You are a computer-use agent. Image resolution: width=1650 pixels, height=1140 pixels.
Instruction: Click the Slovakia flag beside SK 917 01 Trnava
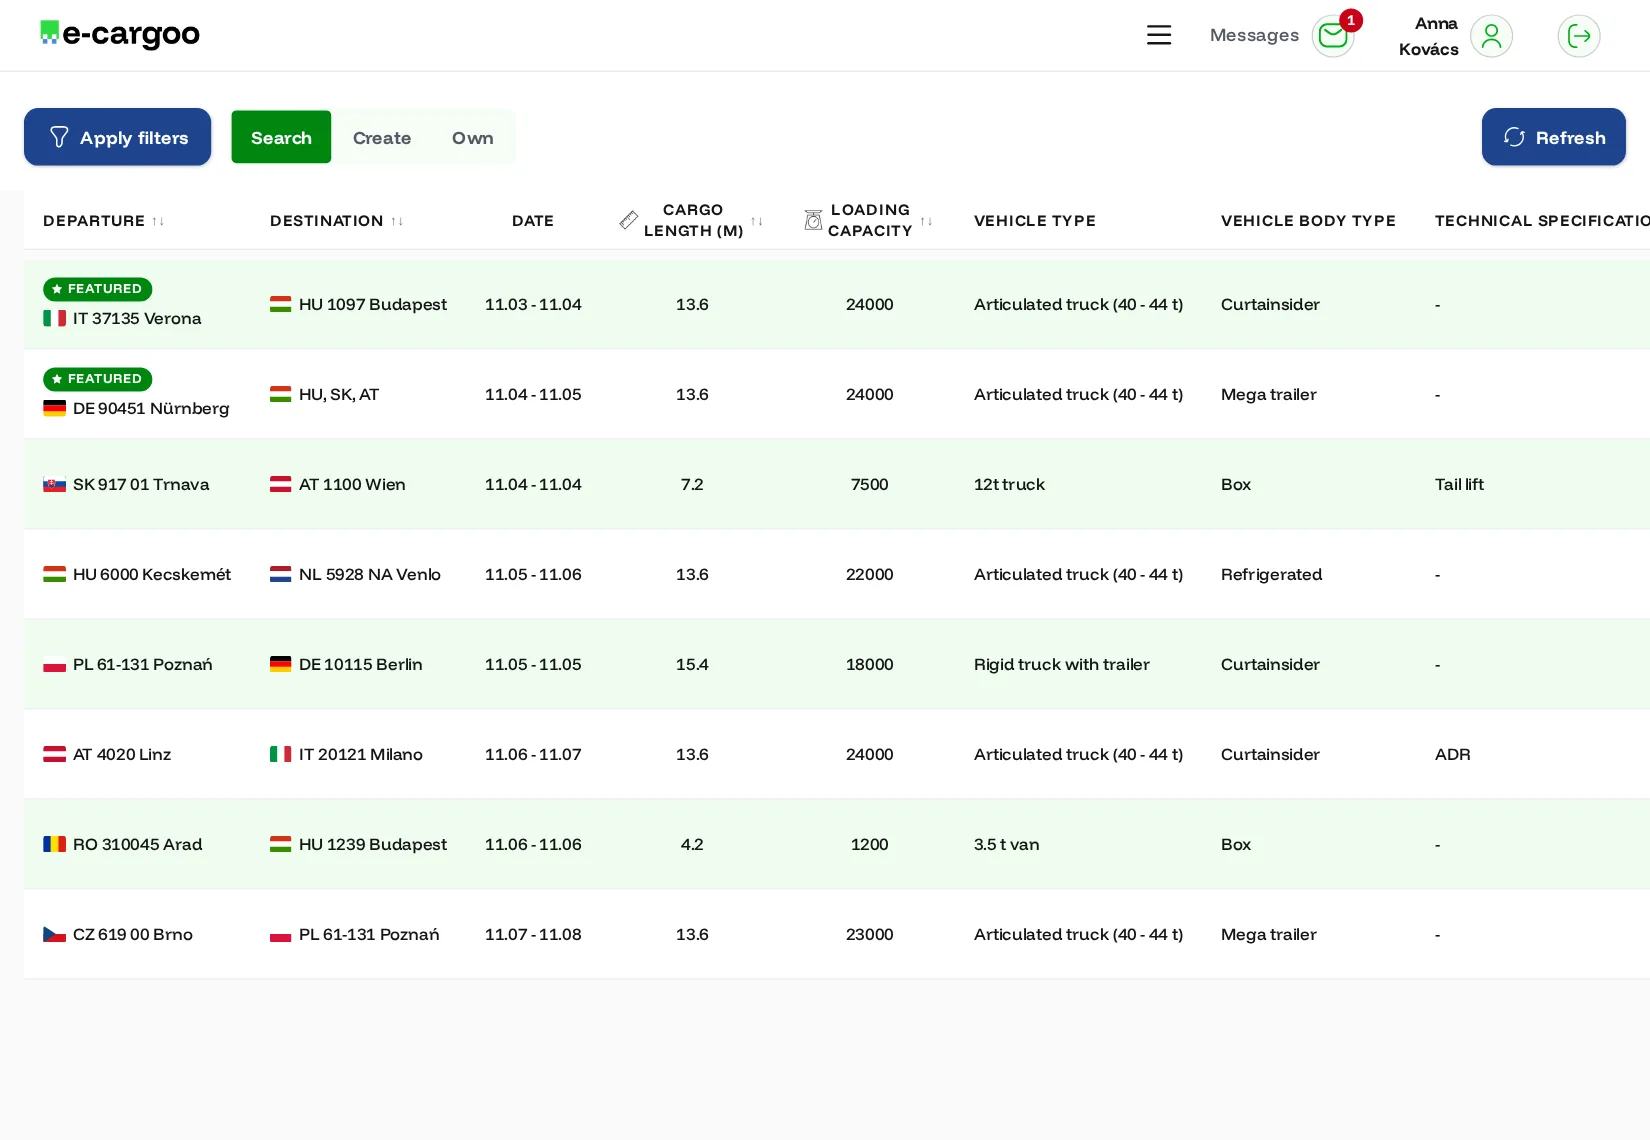click(55, 484)
